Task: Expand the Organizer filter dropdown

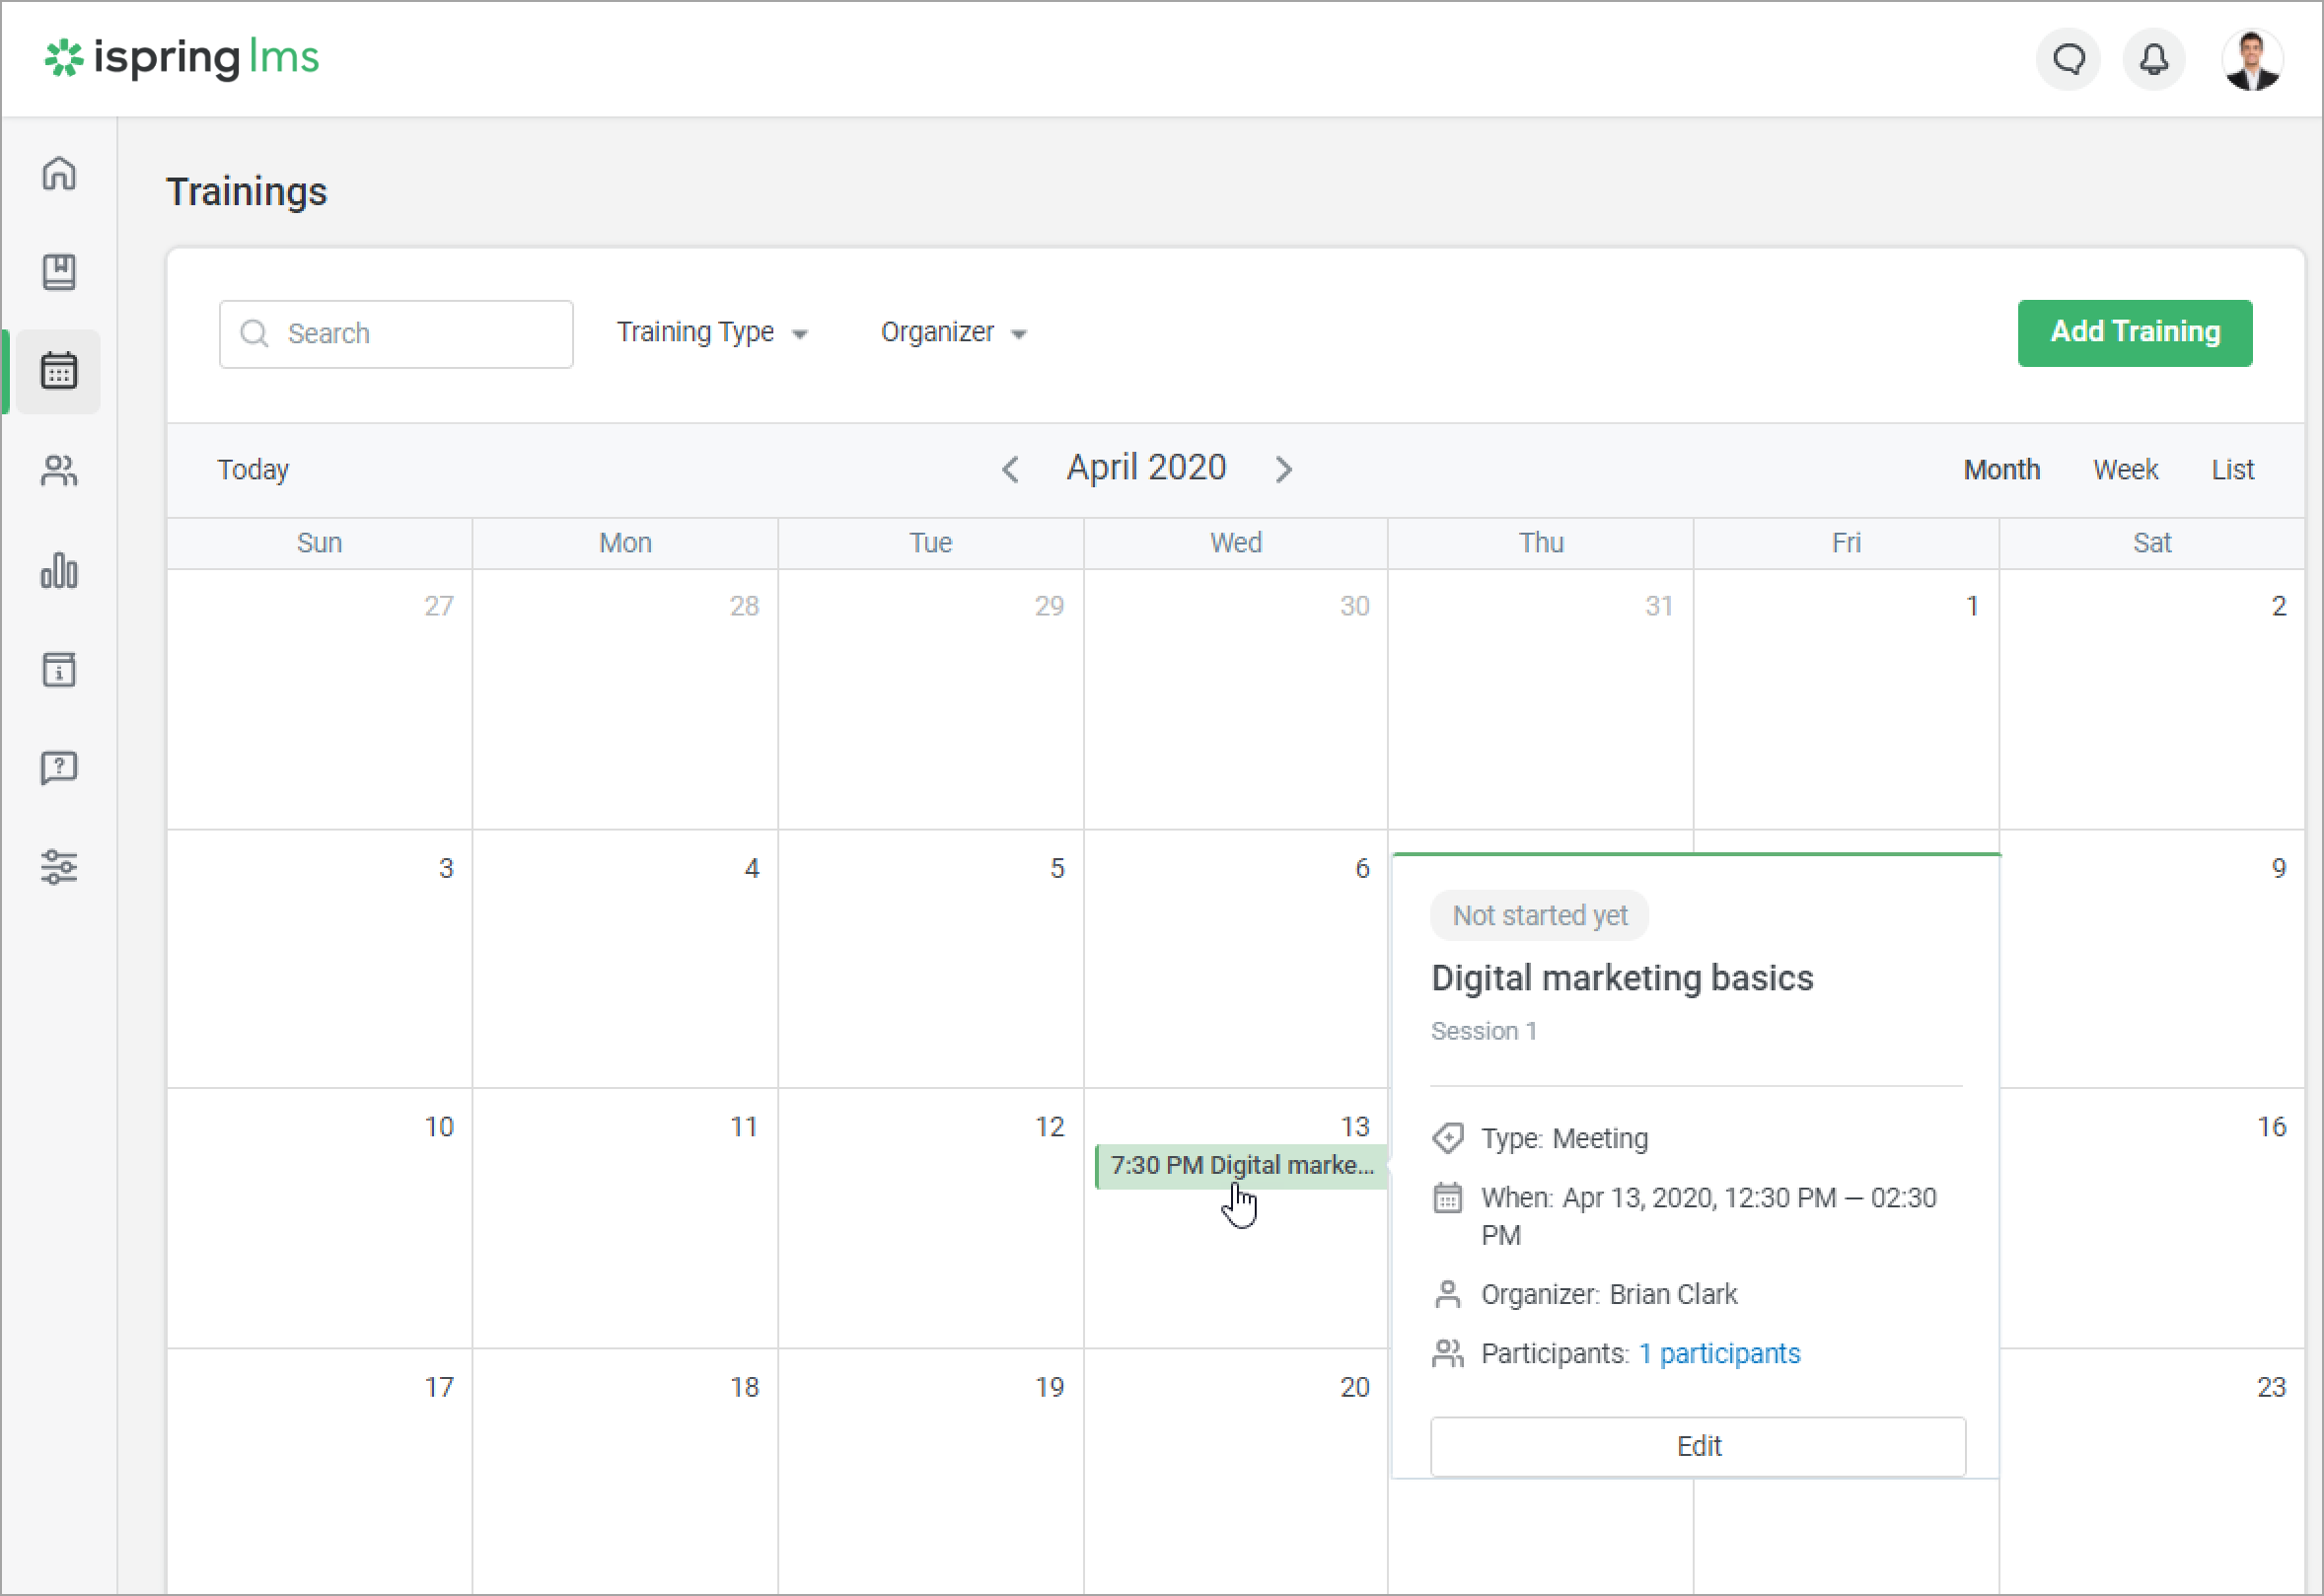Action: click(x=953, y=333)
